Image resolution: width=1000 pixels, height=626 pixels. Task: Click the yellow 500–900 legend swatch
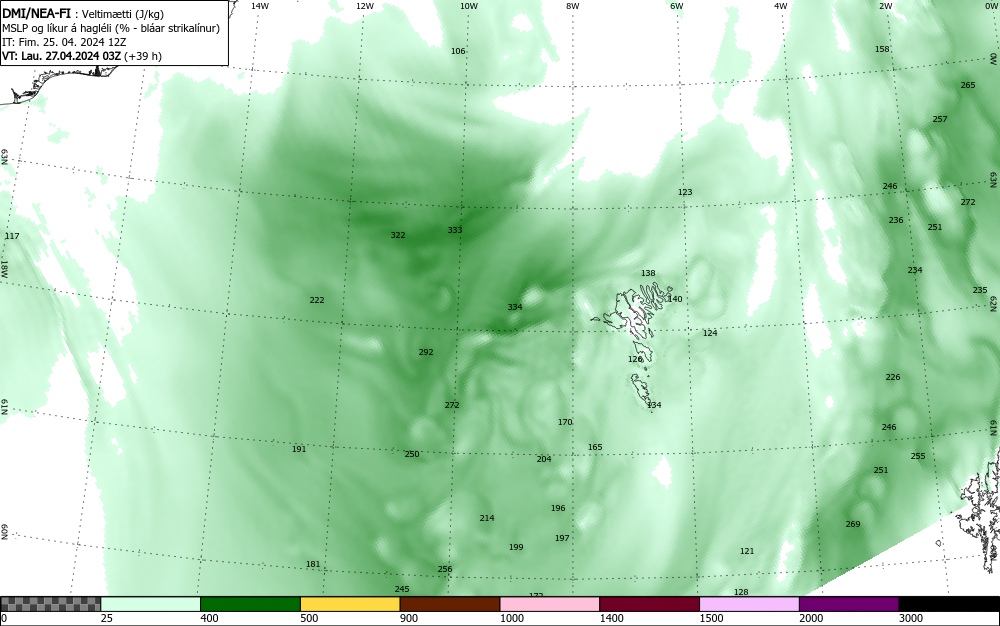pyautogui.click(x=350, y=604)
